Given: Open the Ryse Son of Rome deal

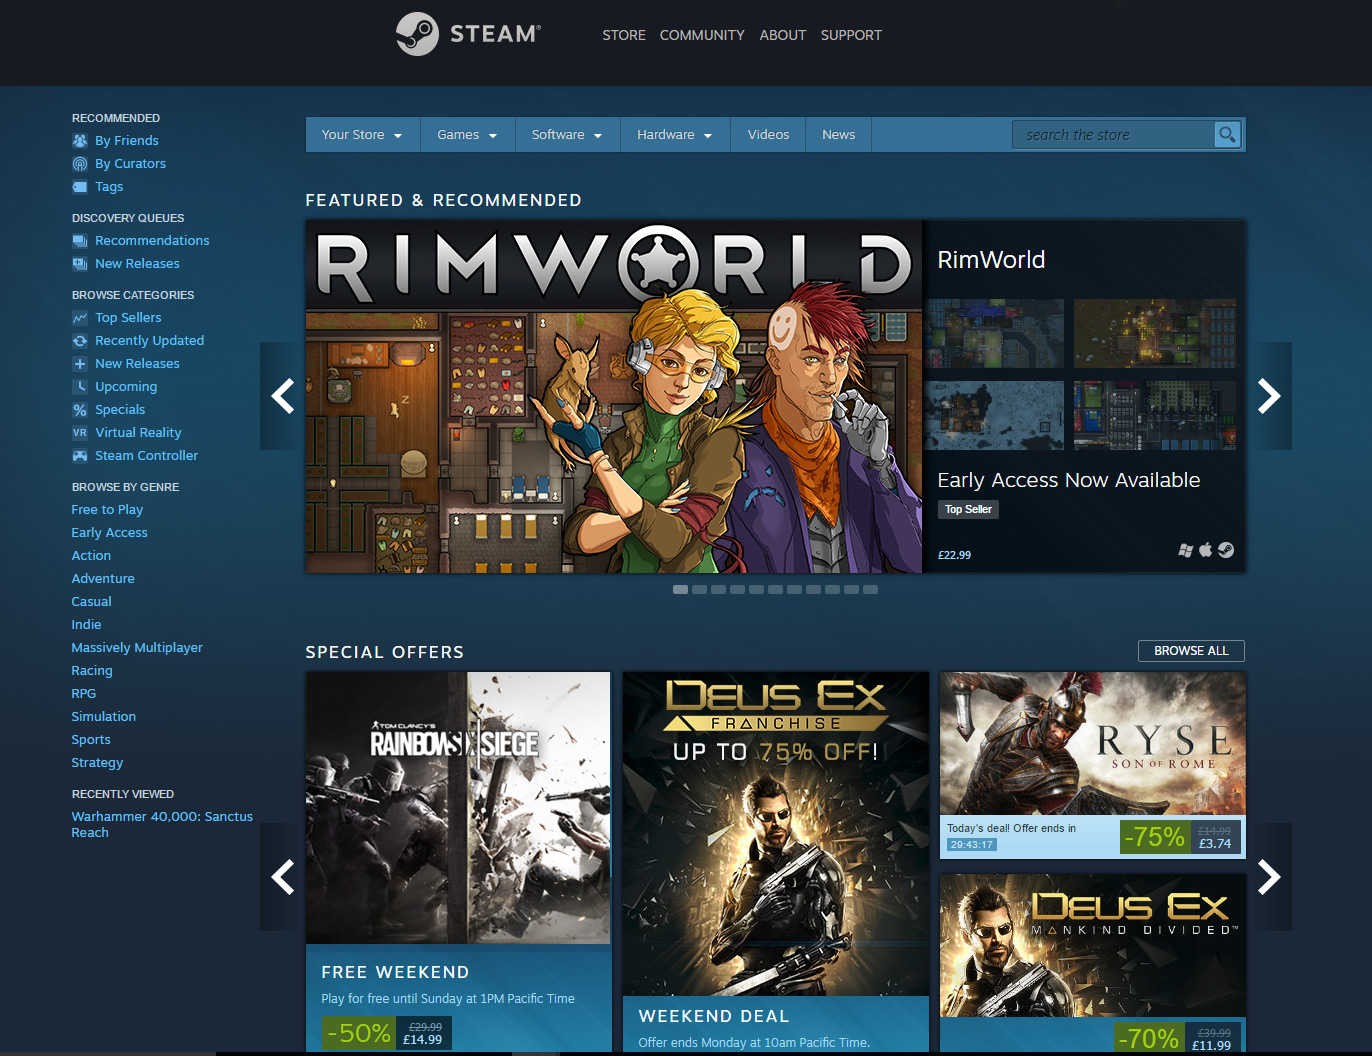Looking at the screenshot, I should [1093, 744].
